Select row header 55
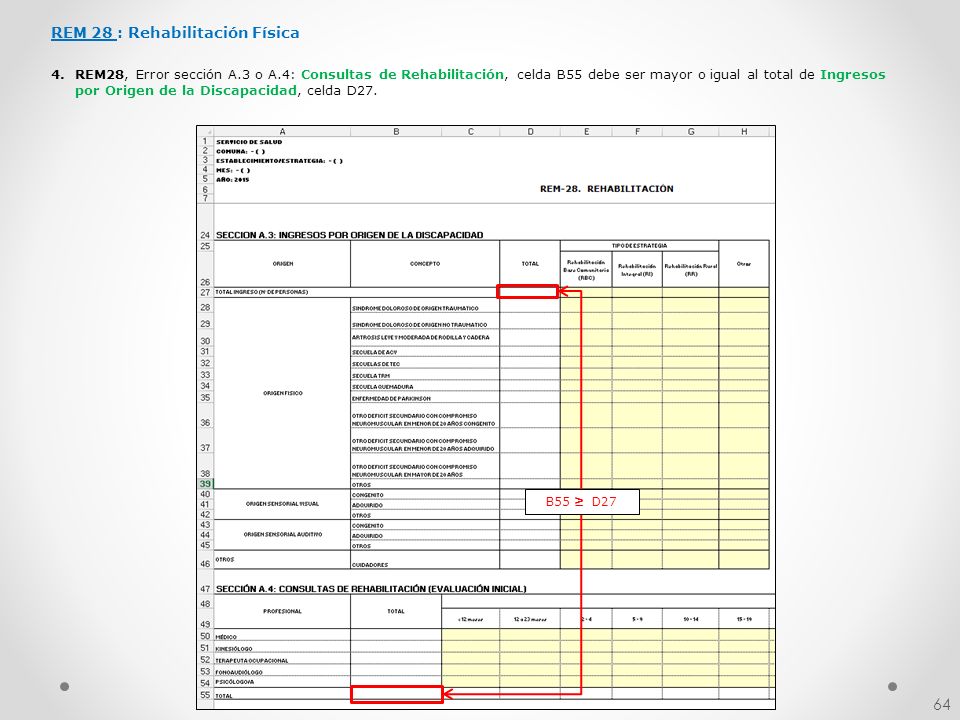This screenshot has height=720, width=960. click(205, 695)
